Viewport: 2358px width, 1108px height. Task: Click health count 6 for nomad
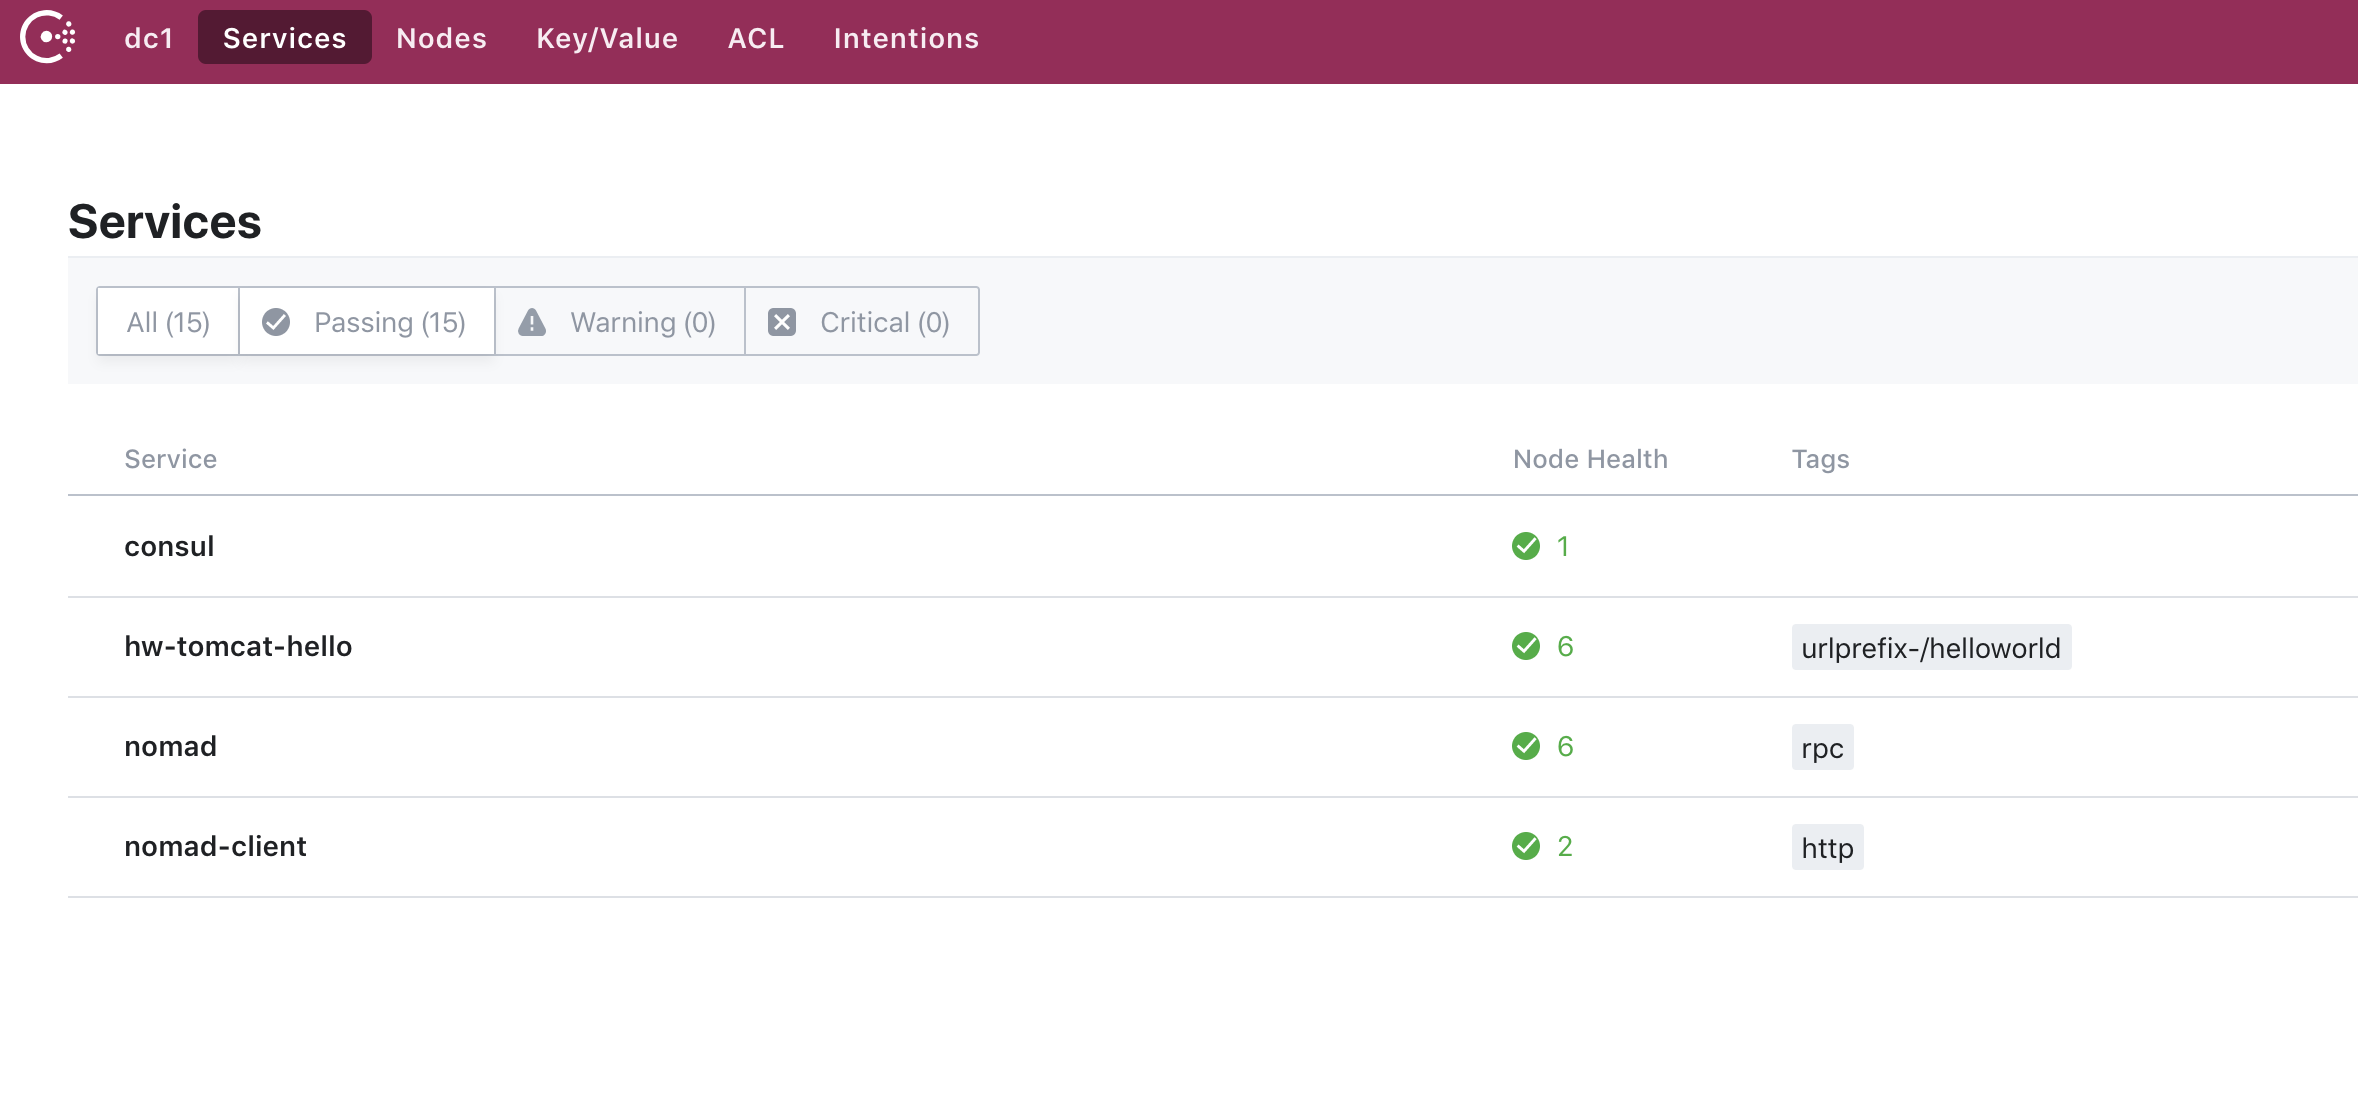click(1565, 746)
